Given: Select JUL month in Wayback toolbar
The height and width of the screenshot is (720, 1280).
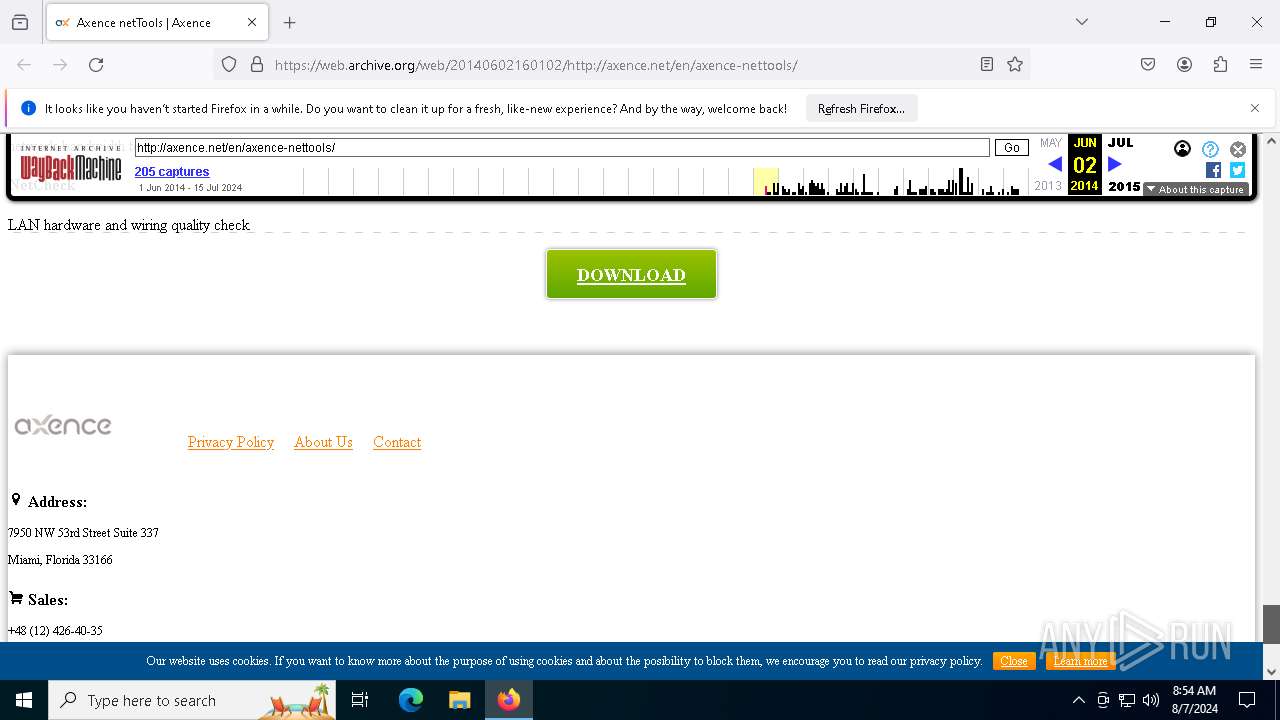Looking at the screenshot, I should pyautogui.click(x=1120, y=143).
